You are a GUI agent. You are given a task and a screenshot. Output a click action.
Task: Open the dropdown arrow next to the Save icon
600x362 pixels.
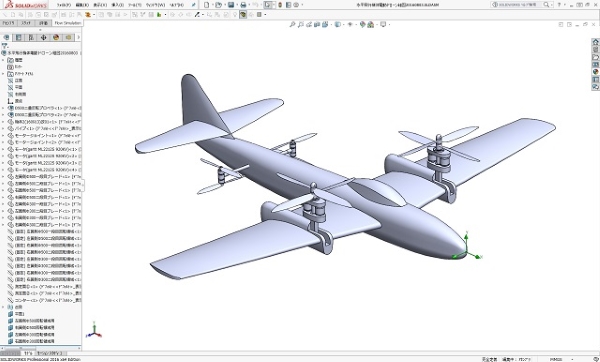pos(236,5)
